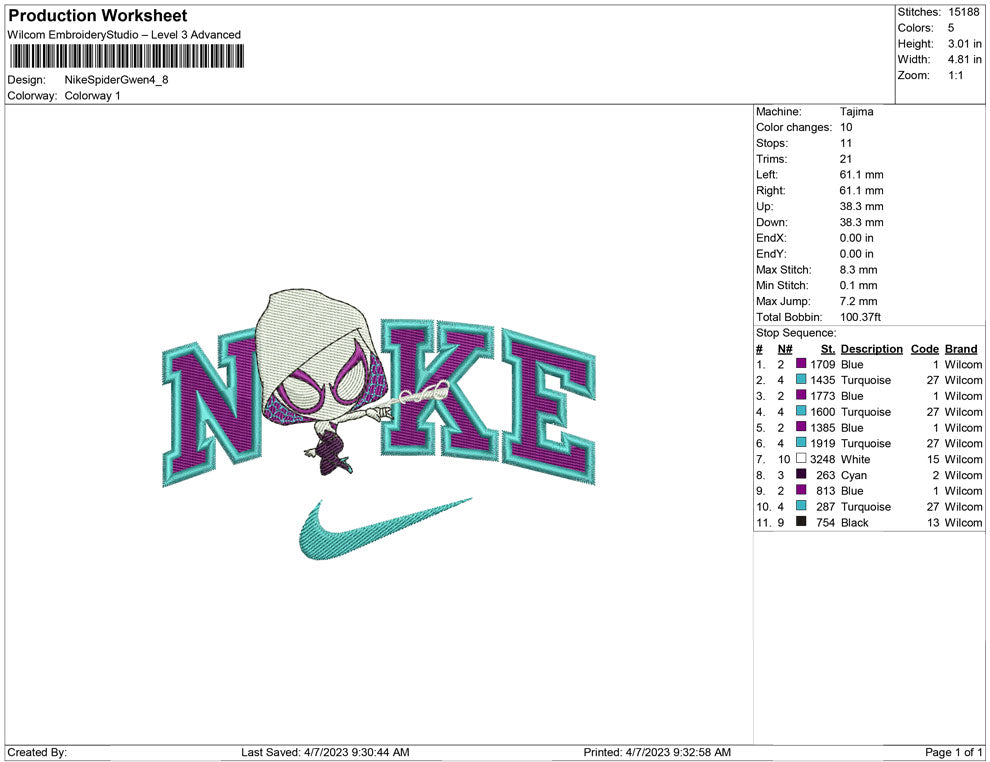Click the purple swatch in stop row 1

coord(801,364)
